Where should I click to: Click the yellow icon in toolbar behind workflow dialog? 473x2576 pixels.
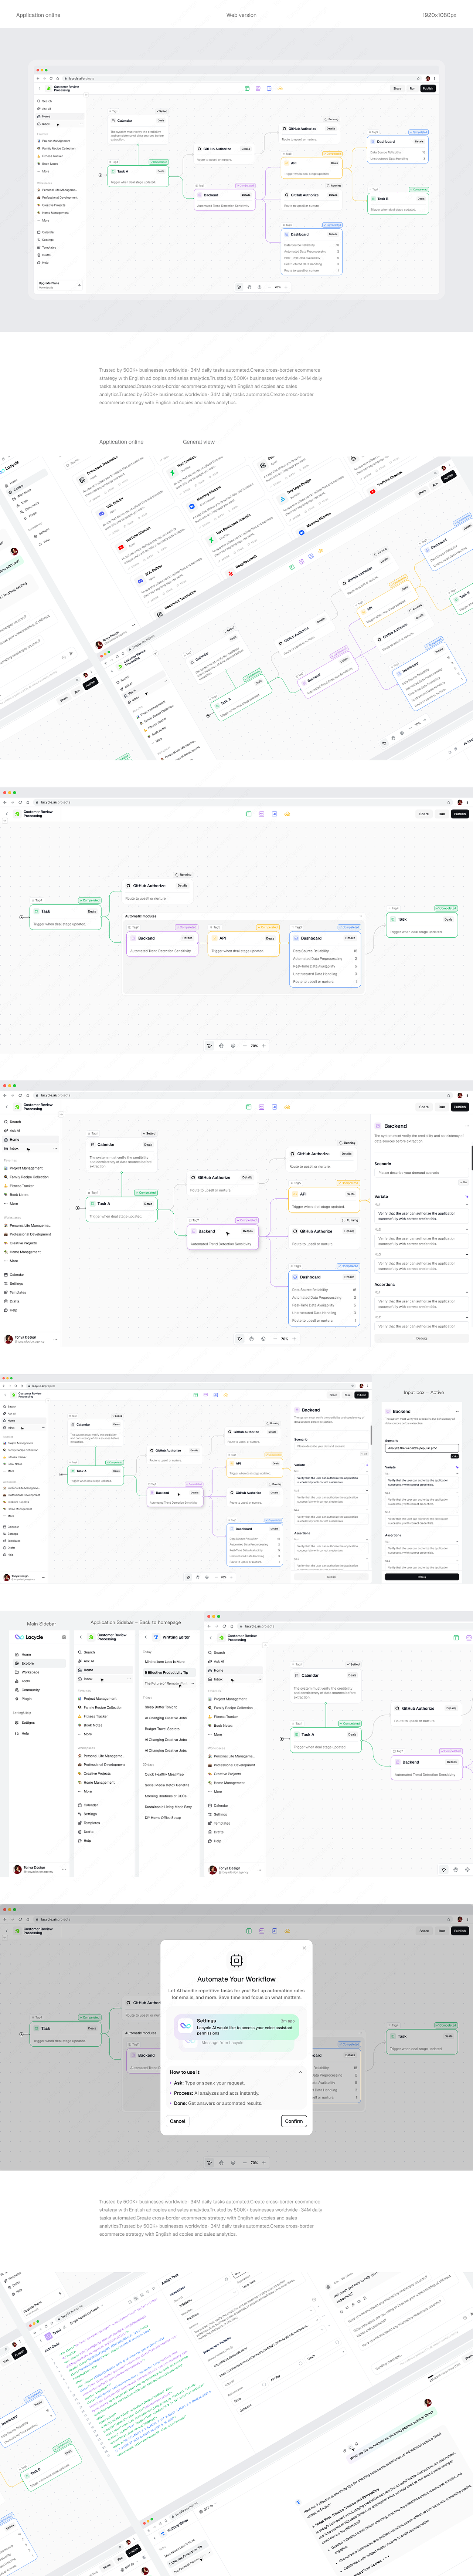point(287,1931)
